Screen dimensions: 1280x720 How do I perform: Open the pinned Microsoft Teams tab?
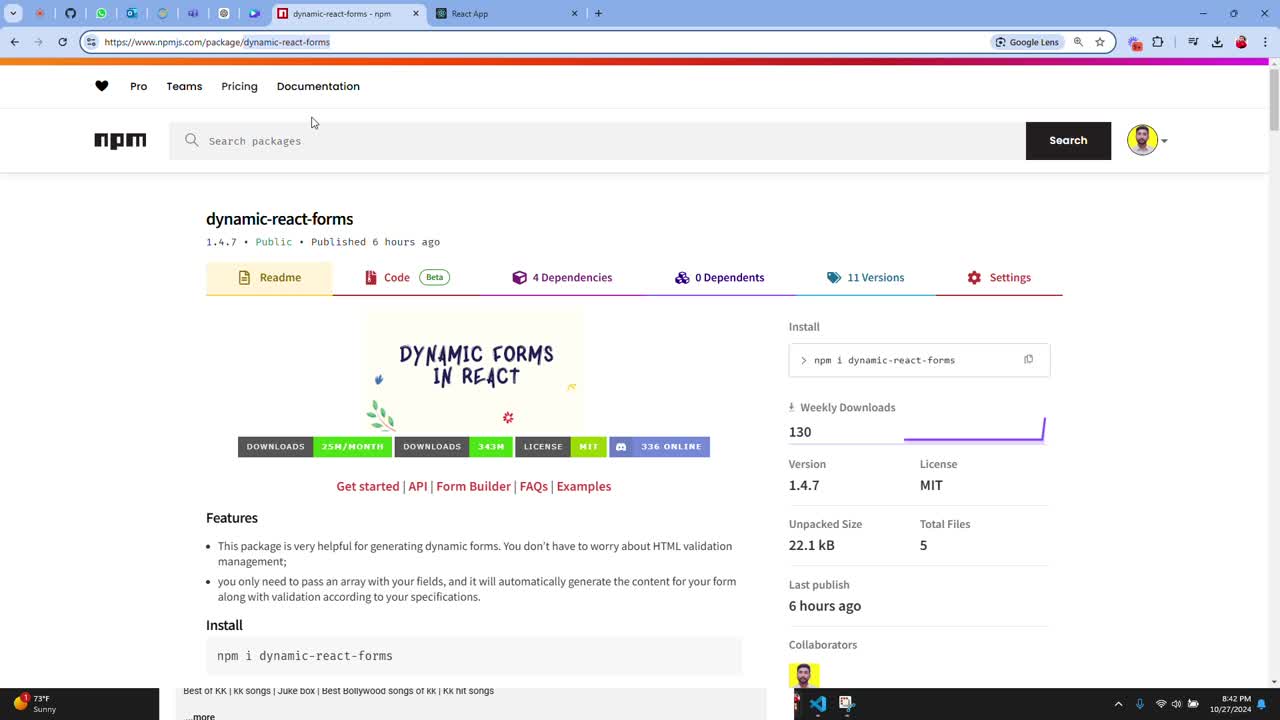(193, 13)
